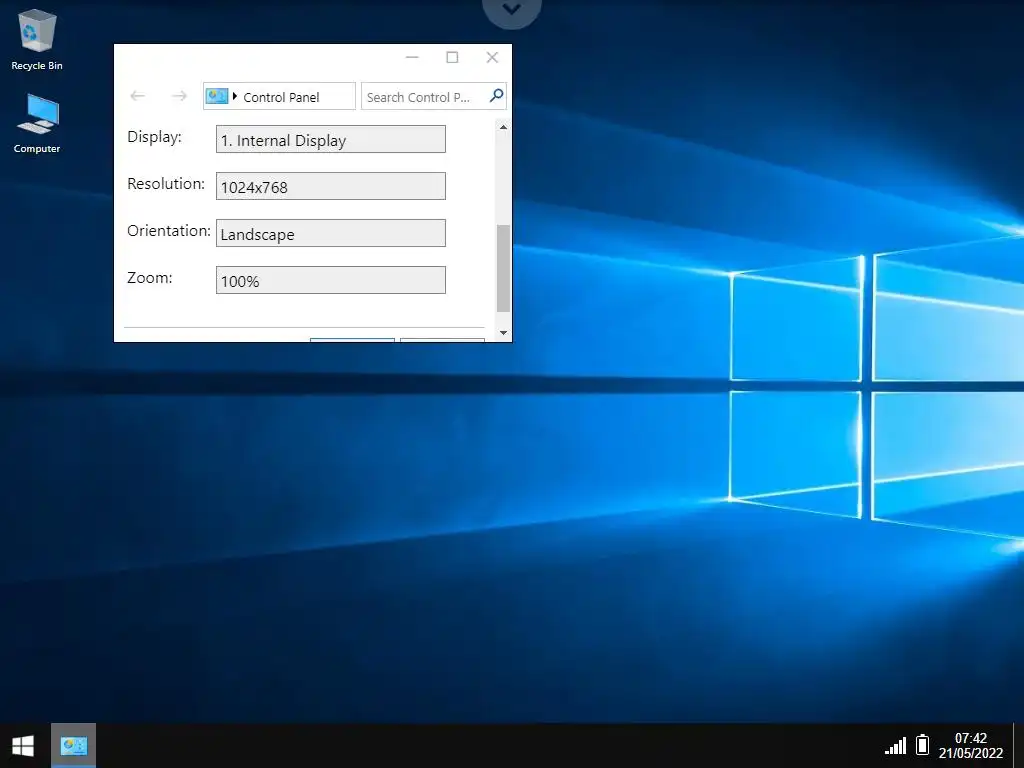Click the back arrow in Control Panel
The image size is (1024, 768).
click(x=137, y=96)
